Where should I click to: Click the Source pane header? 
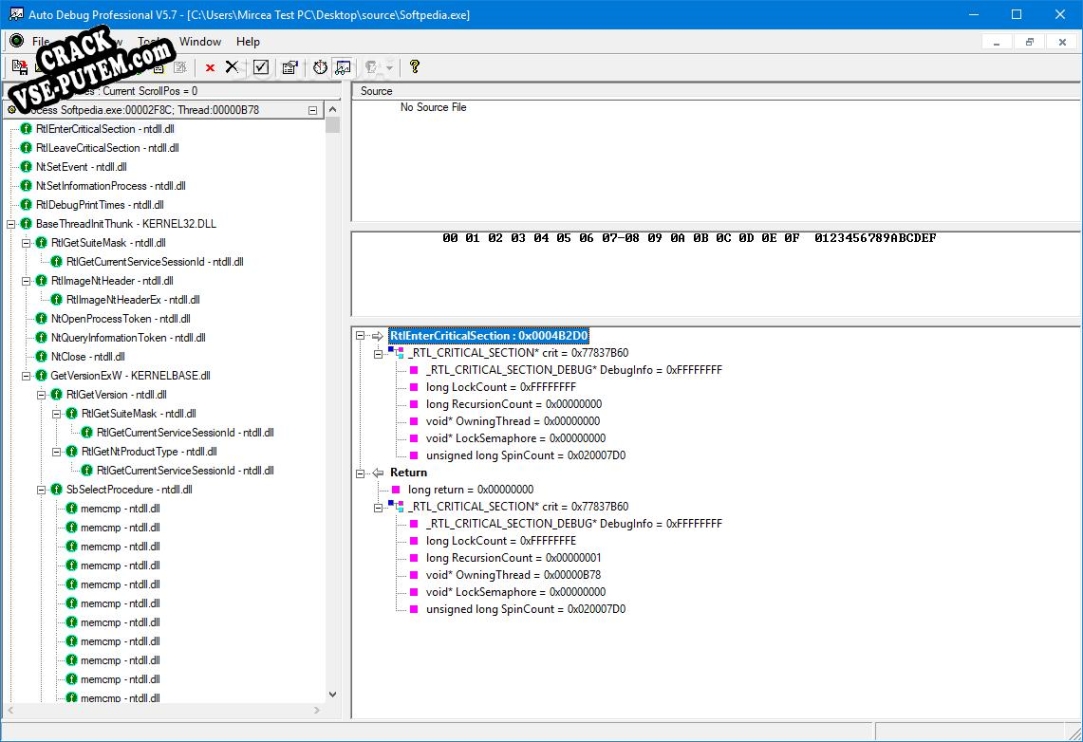(x=716, y=91)
